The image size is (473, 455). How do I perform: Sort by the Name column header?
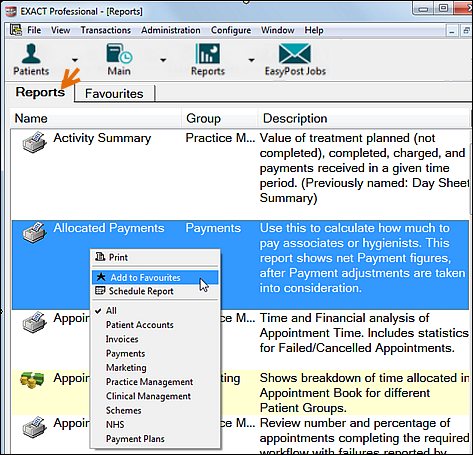pyautogui.click(x=96, y=118)
